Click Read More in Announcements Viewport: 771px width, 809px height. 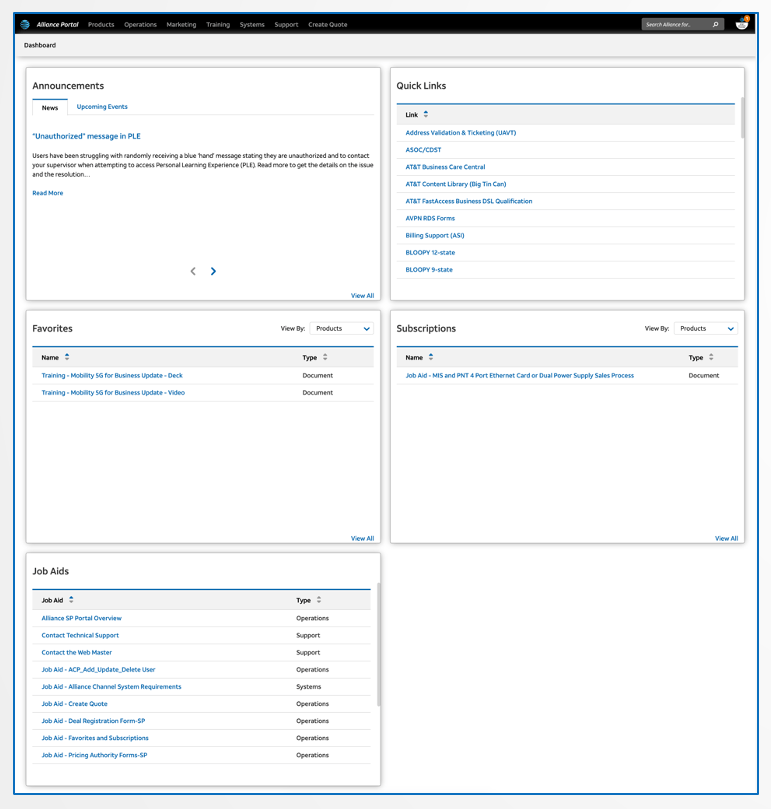click(48, 193)
